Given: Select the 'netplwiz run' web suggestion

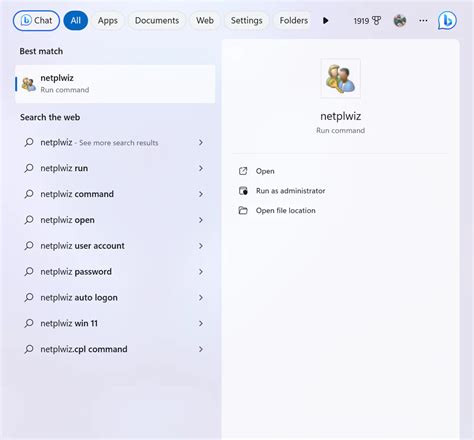Looking at the screenshot, I should (115, 168).
